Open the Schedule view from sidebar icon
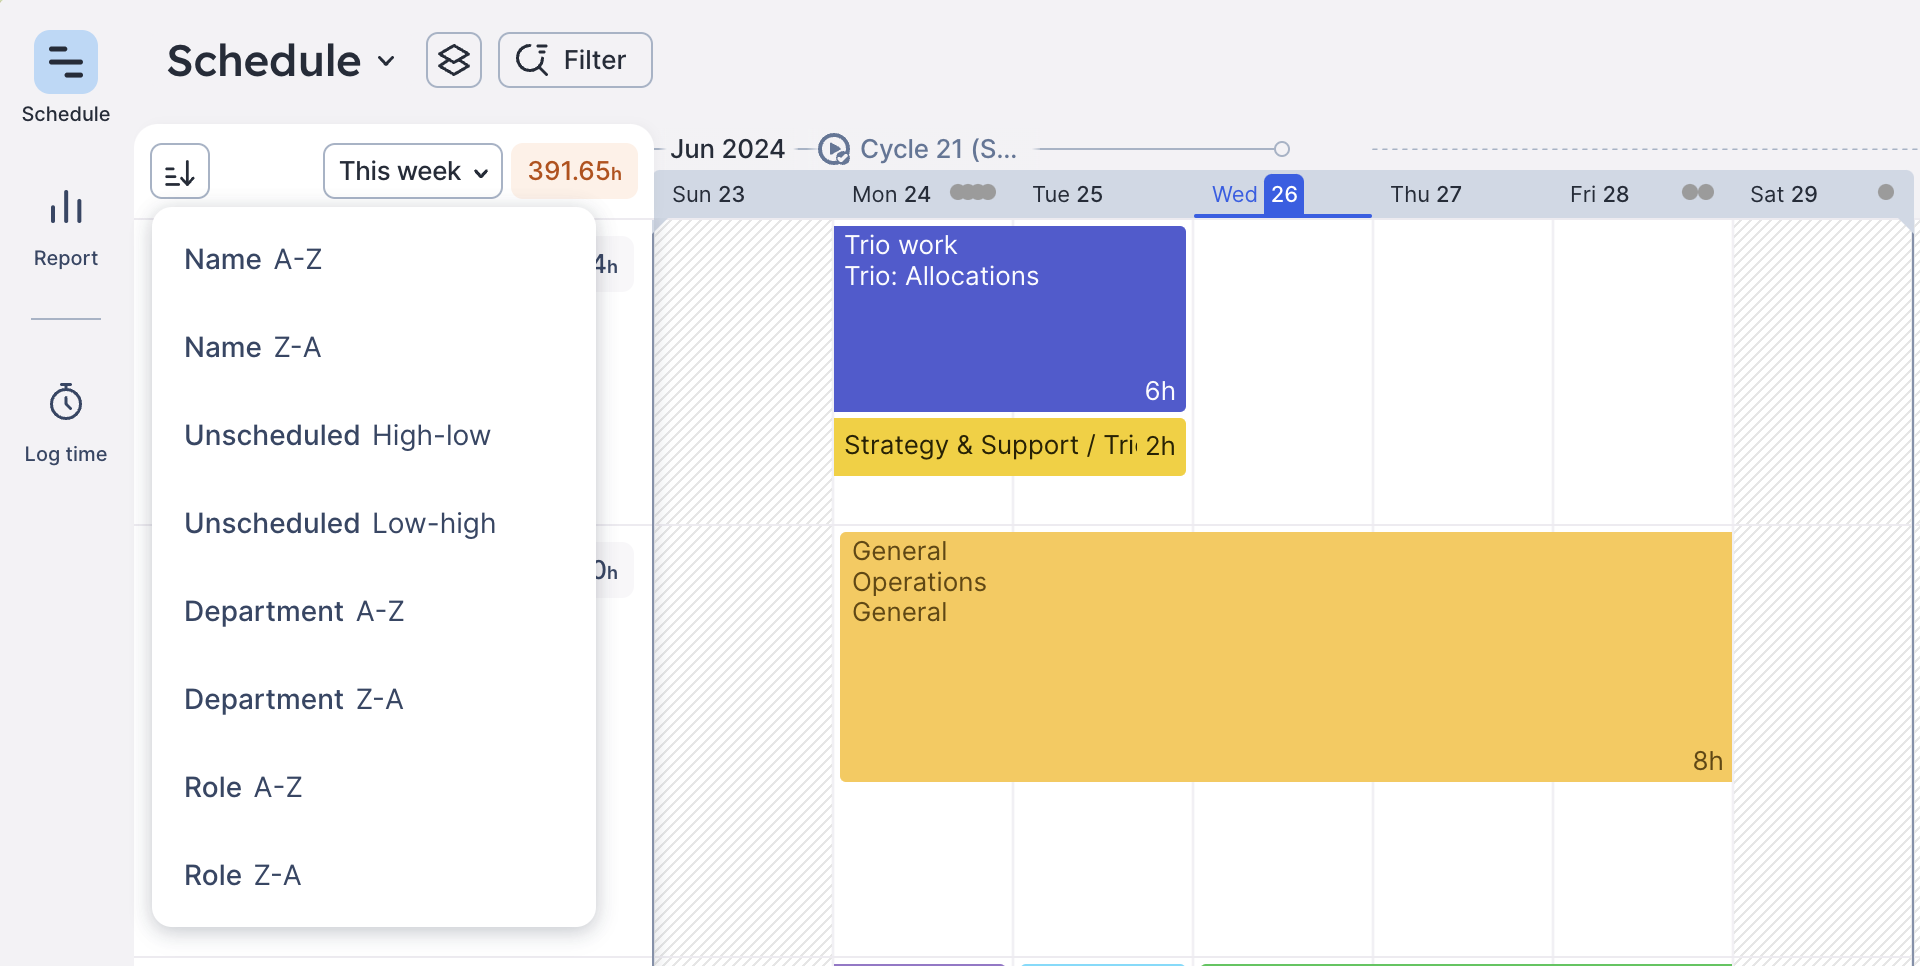Screen dimensions: 1920x966 click(66, 62)
